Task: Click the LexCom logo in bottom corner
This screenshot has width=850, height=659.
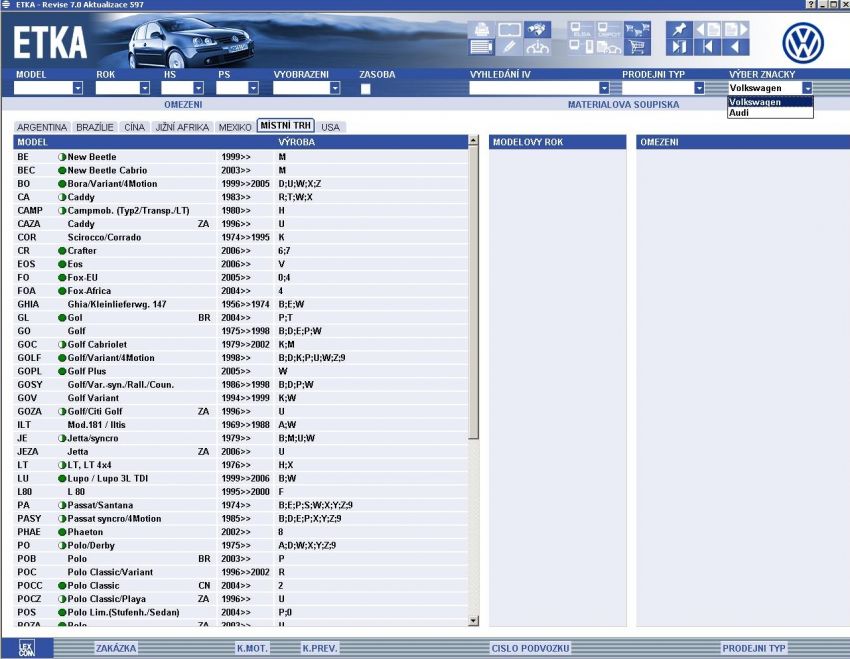Action: (x=27, y=648)
